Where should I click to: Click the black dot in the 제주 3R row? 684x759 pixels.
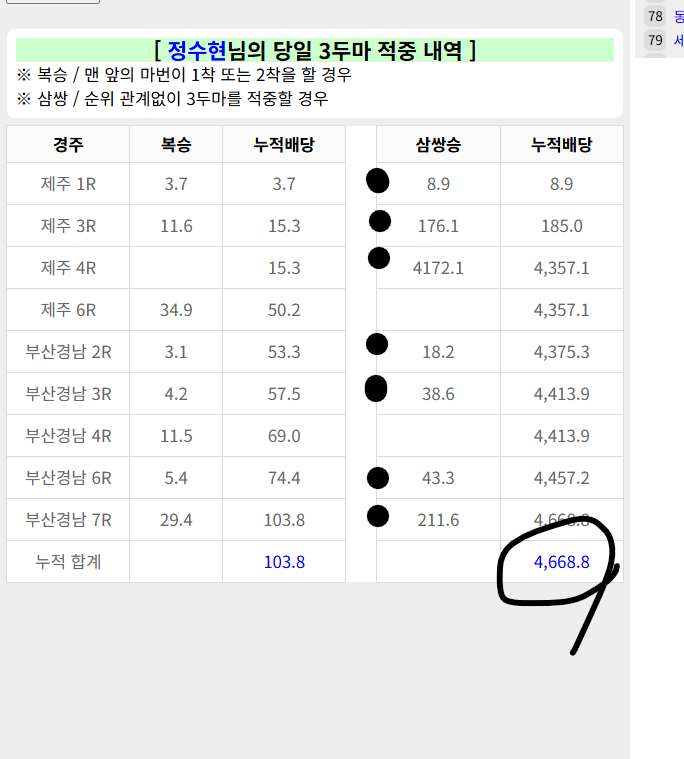pos(380,221)
